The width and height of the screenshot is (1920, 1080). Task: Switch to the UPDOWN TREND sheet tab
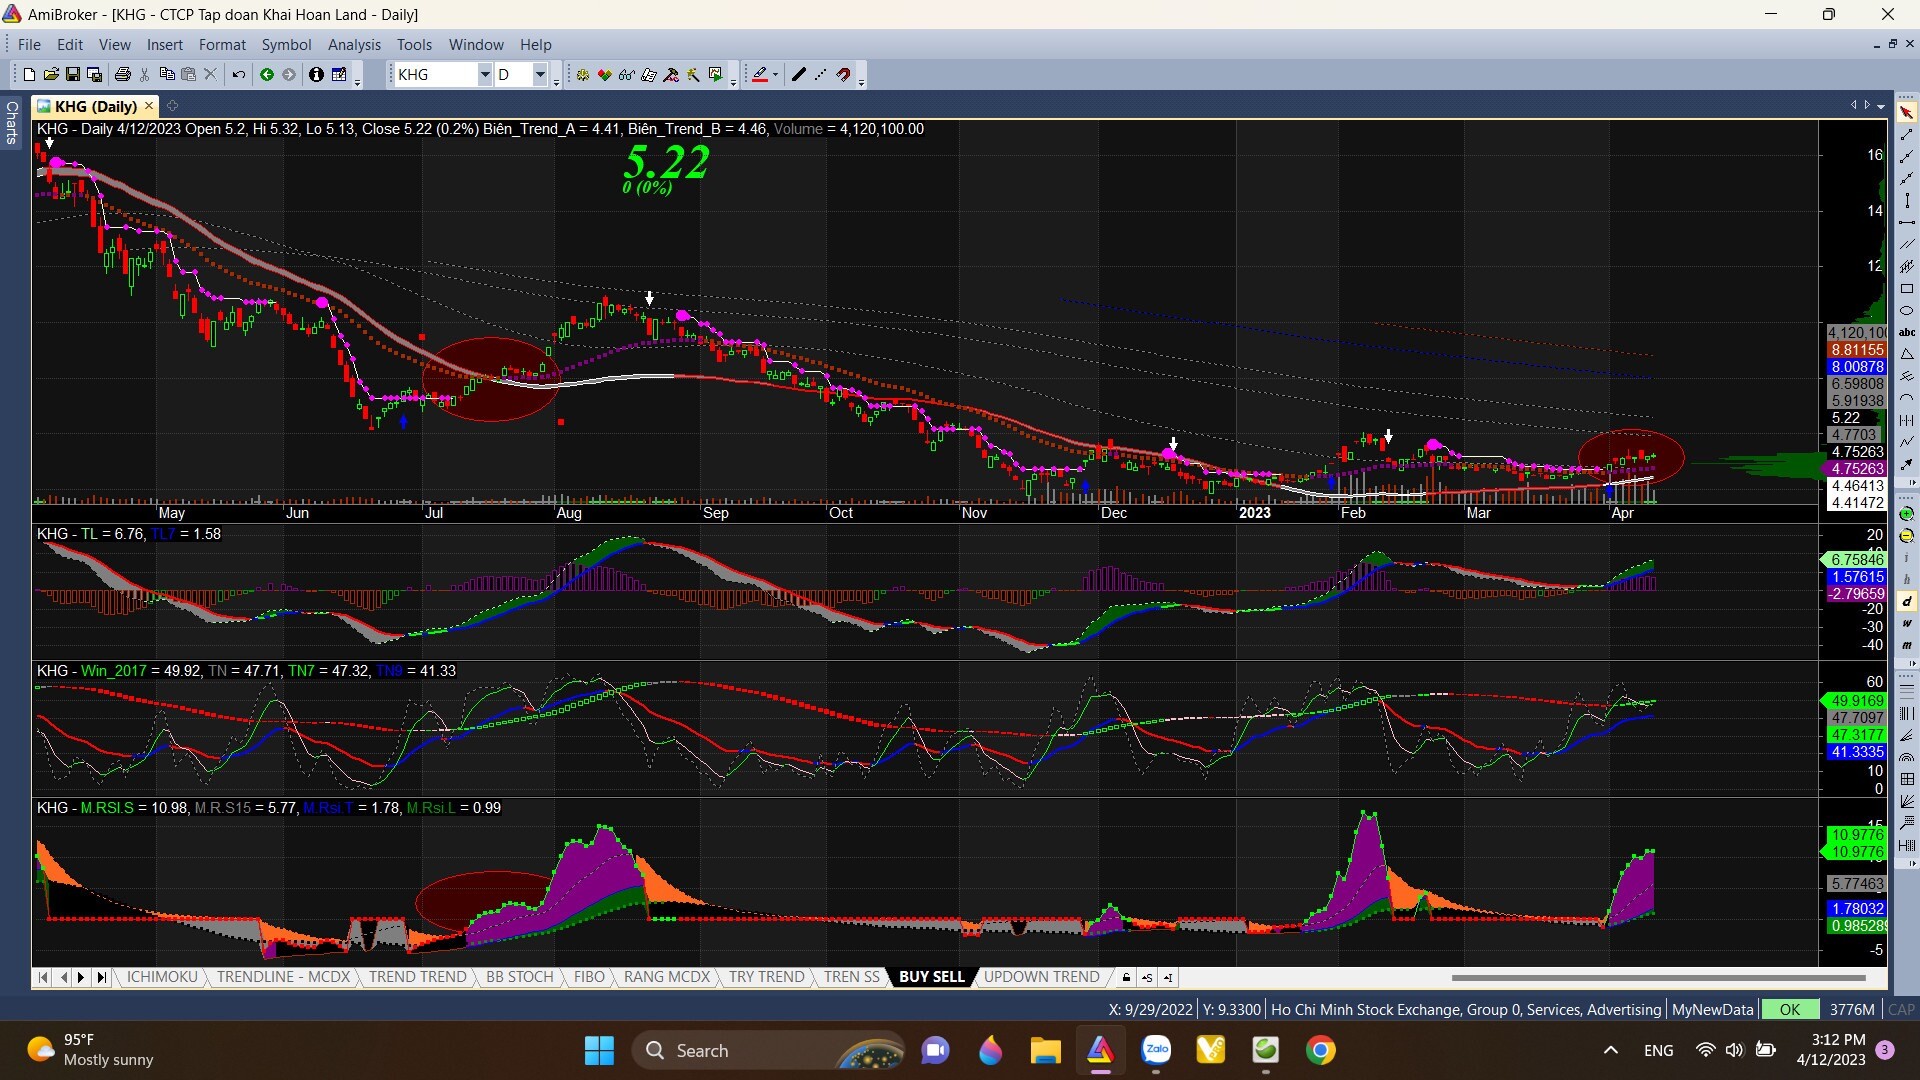(x=1041, y=977)
